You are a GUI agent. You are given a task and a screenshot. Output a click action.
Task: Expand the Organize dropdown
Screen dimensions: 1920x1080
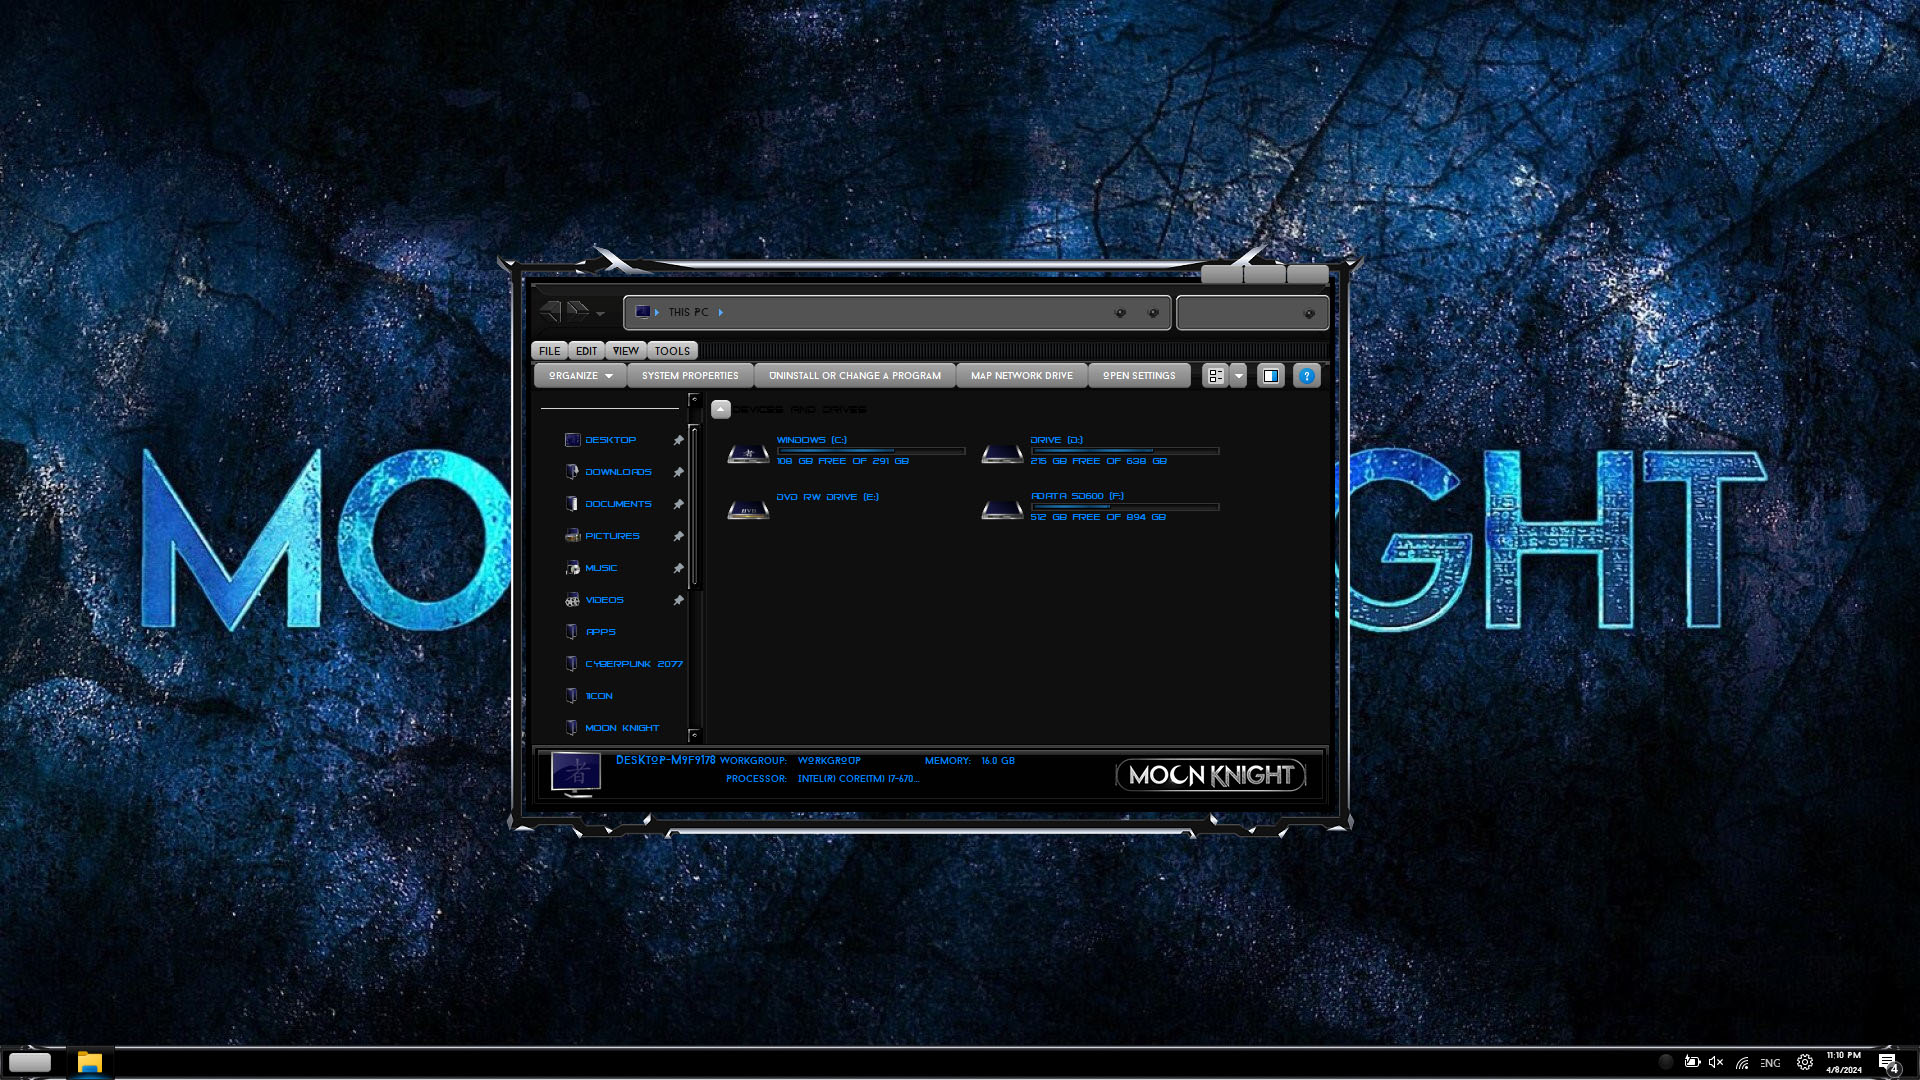point(580,376)
